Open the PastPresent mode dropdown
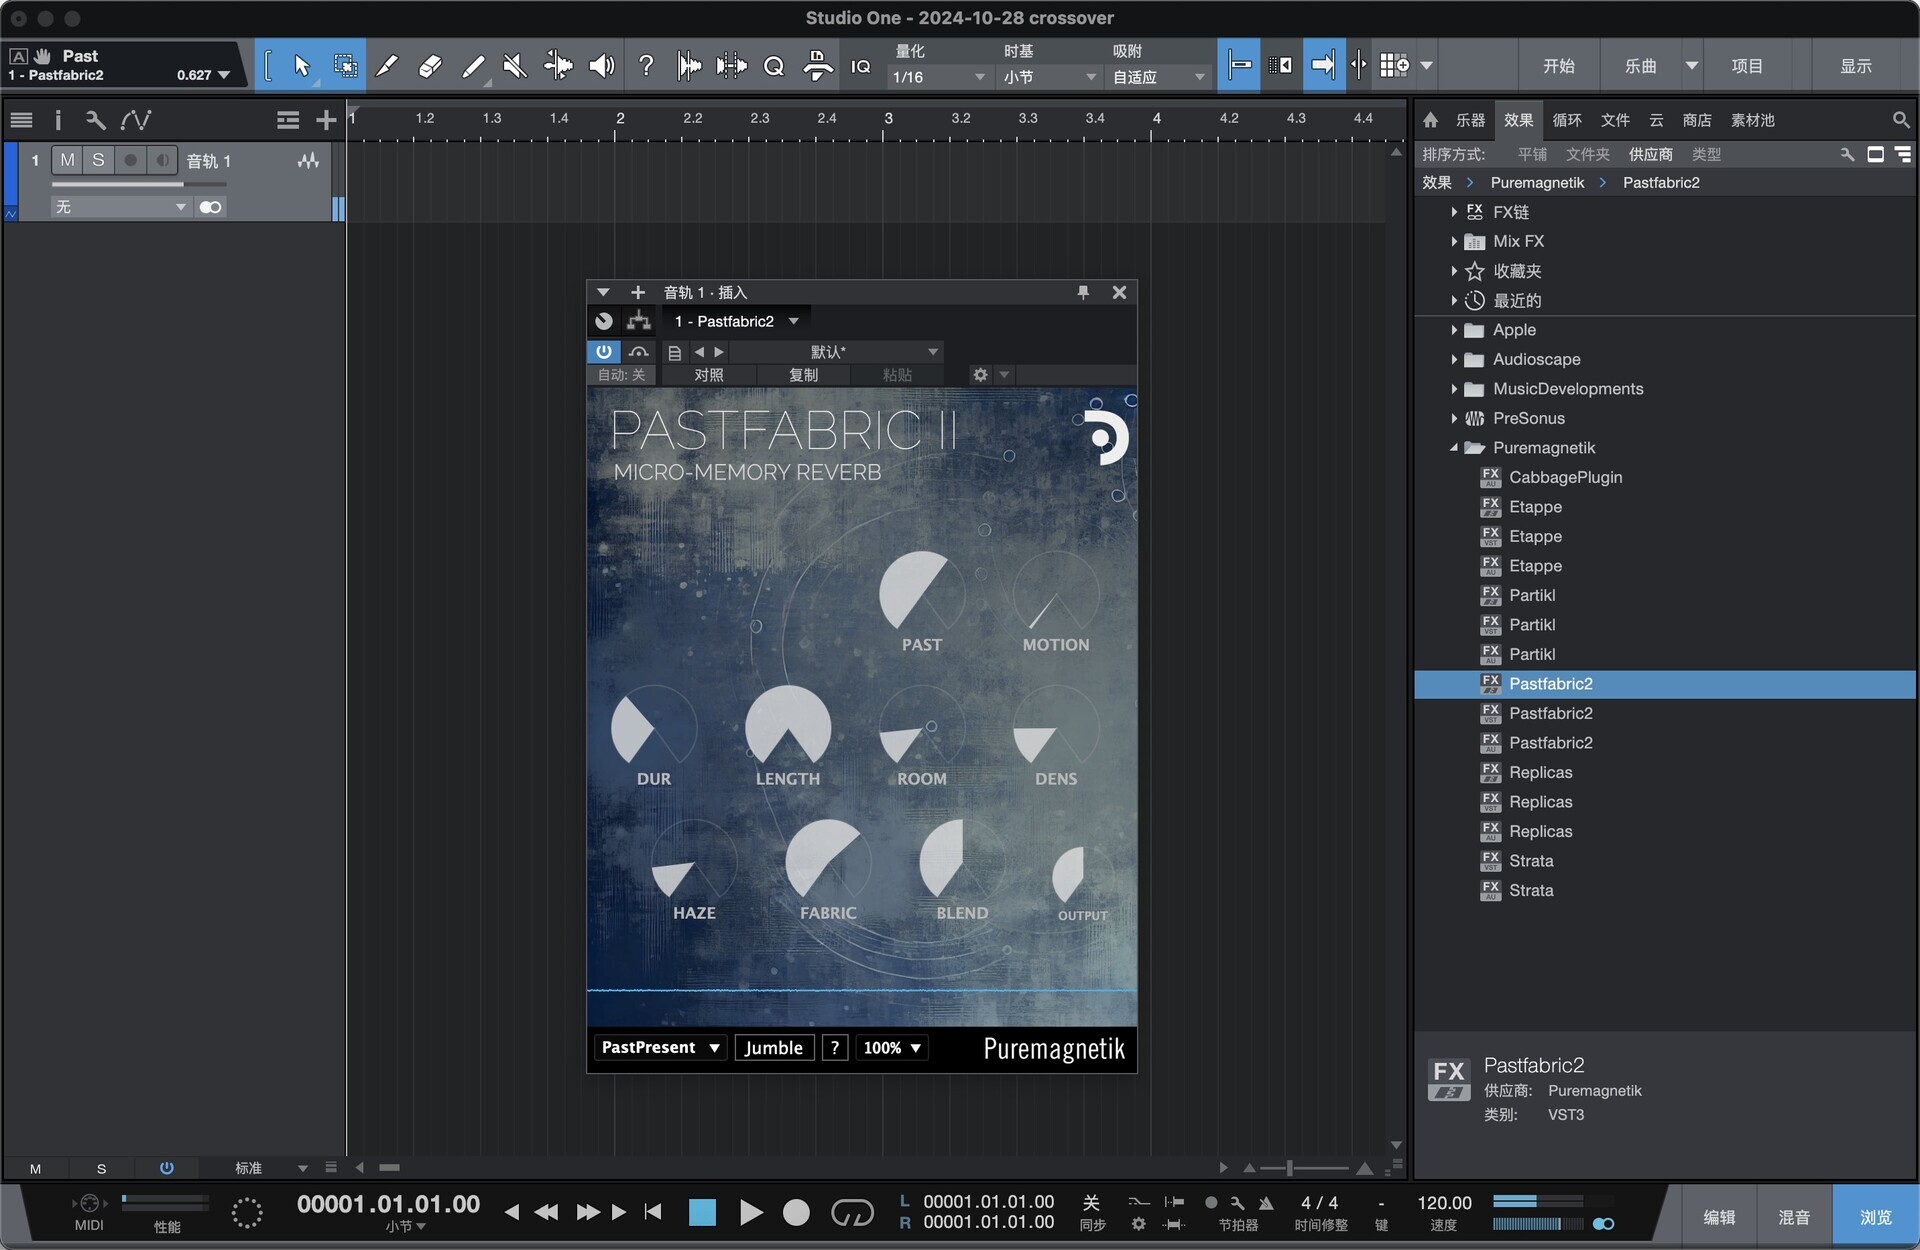Screen dimensions: 1920x1250 point(660,1048)
